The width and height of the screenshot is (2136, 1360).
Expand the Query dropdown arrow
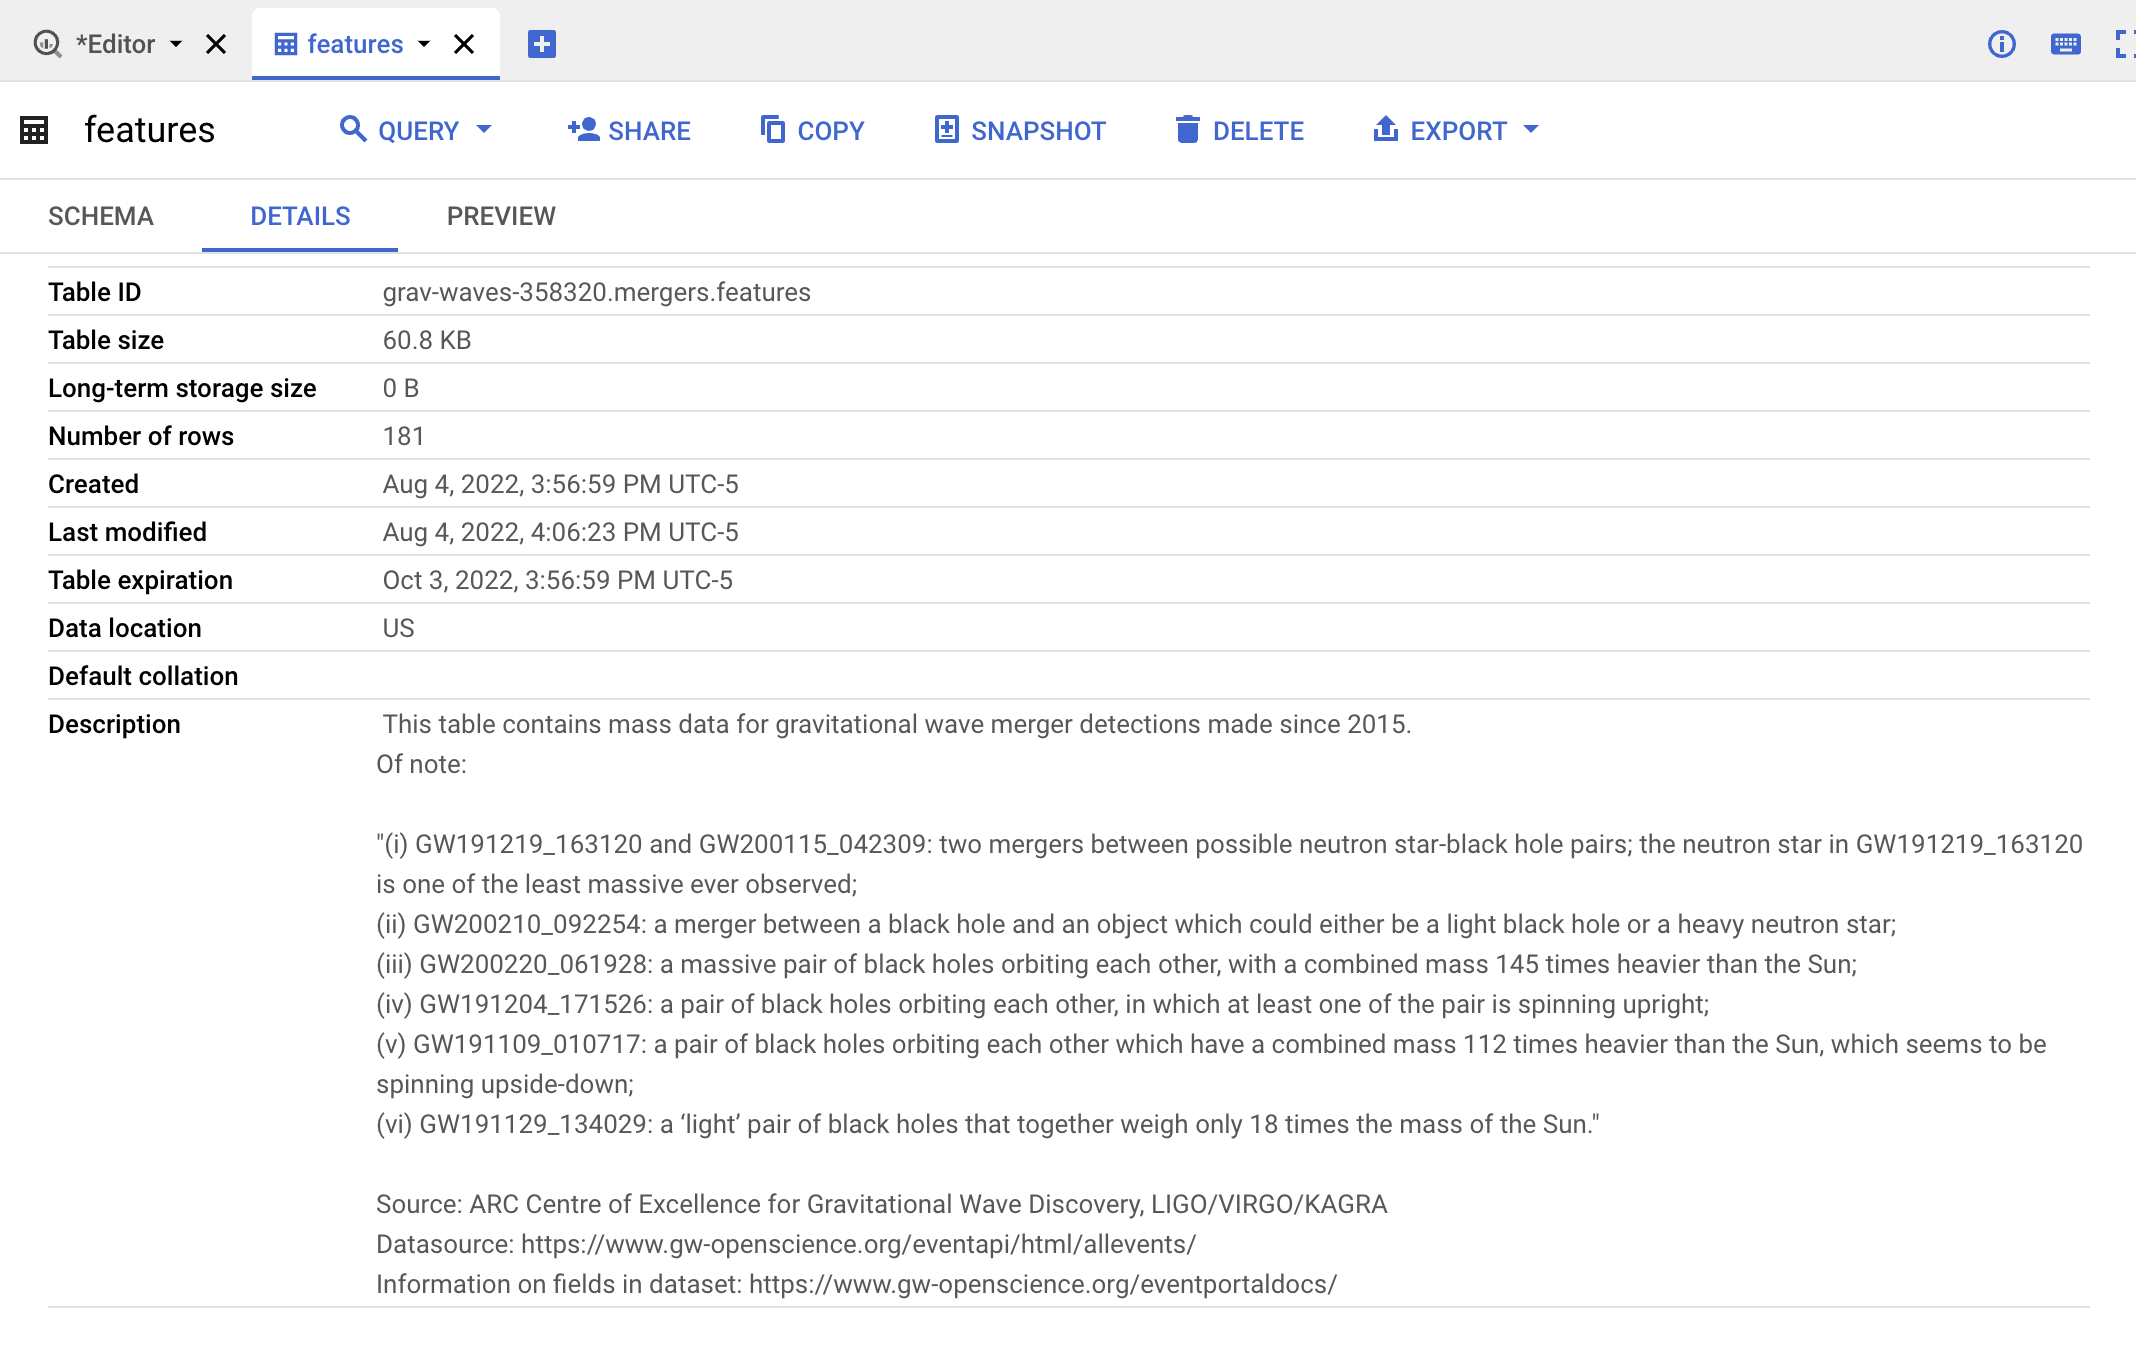[x=485, y=129]
